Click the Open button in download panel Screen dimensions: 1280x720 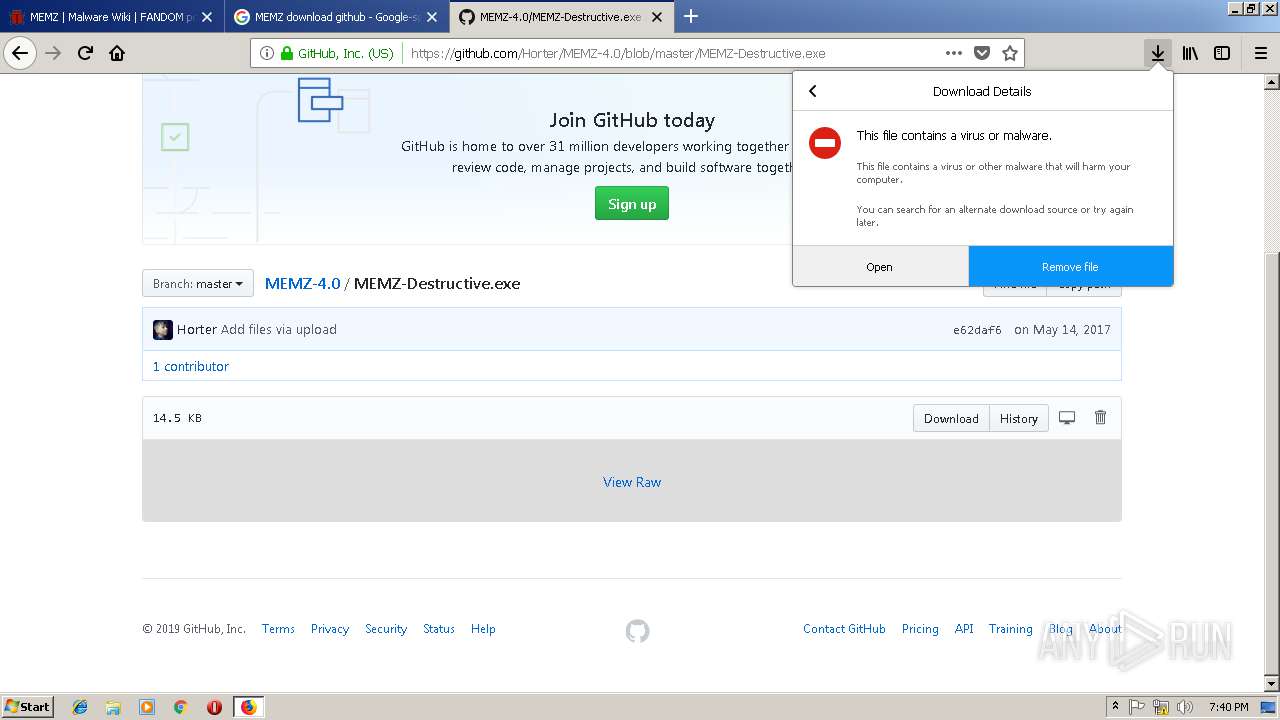(x=880, y=267)
